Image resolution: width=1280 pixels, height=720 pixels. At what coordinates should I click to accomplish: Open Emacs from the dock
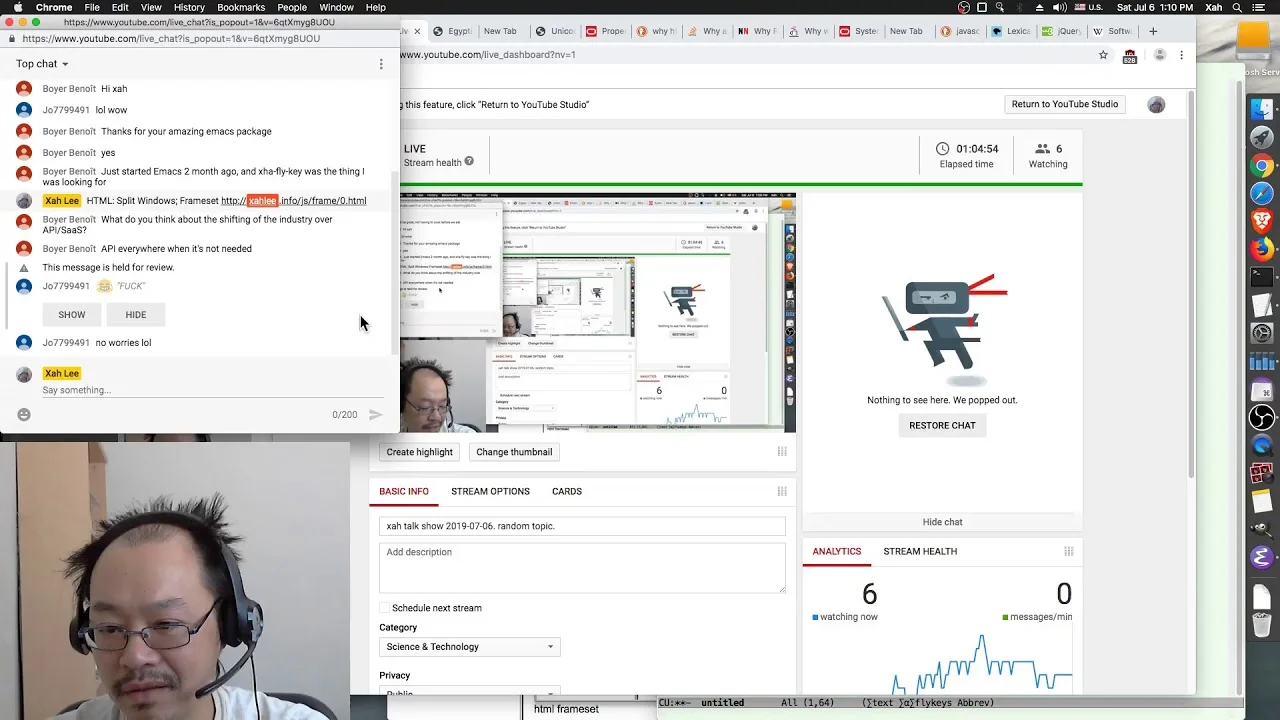(1262, 558)
